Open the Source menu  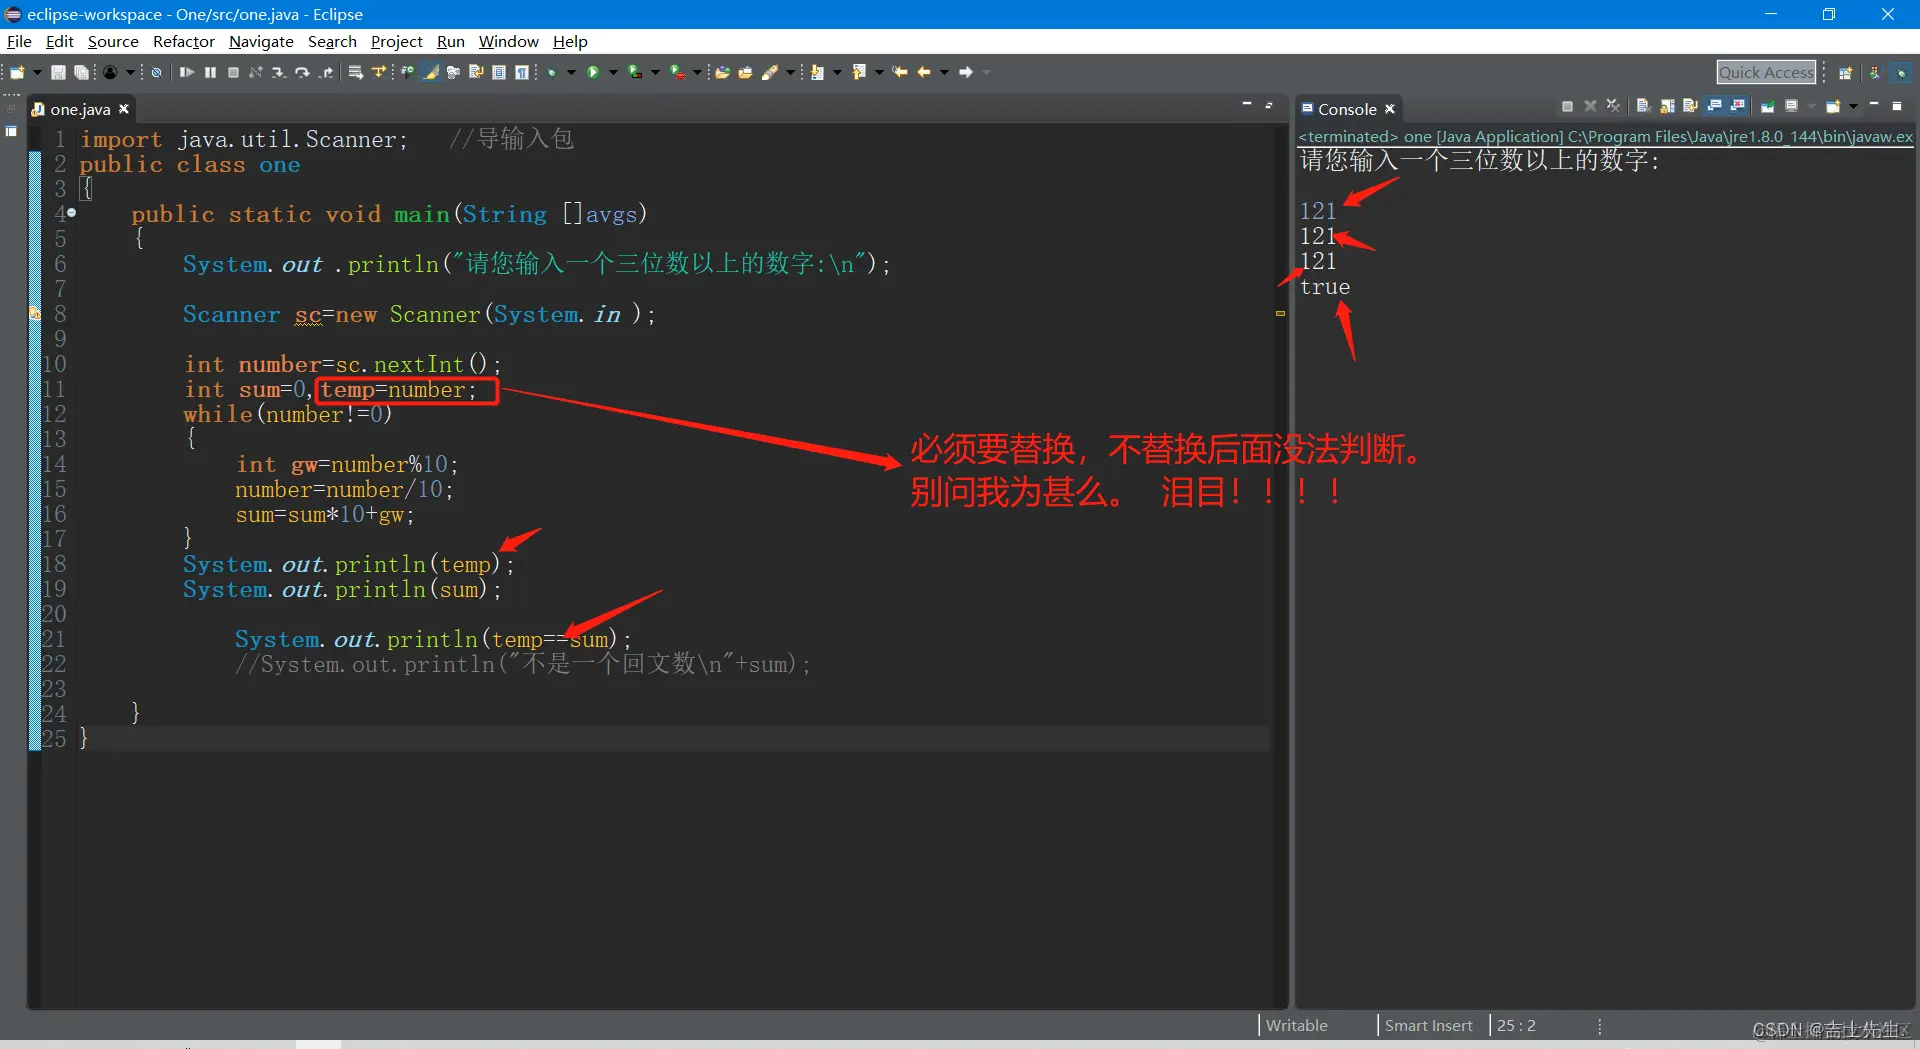click(x=113, y=41)
